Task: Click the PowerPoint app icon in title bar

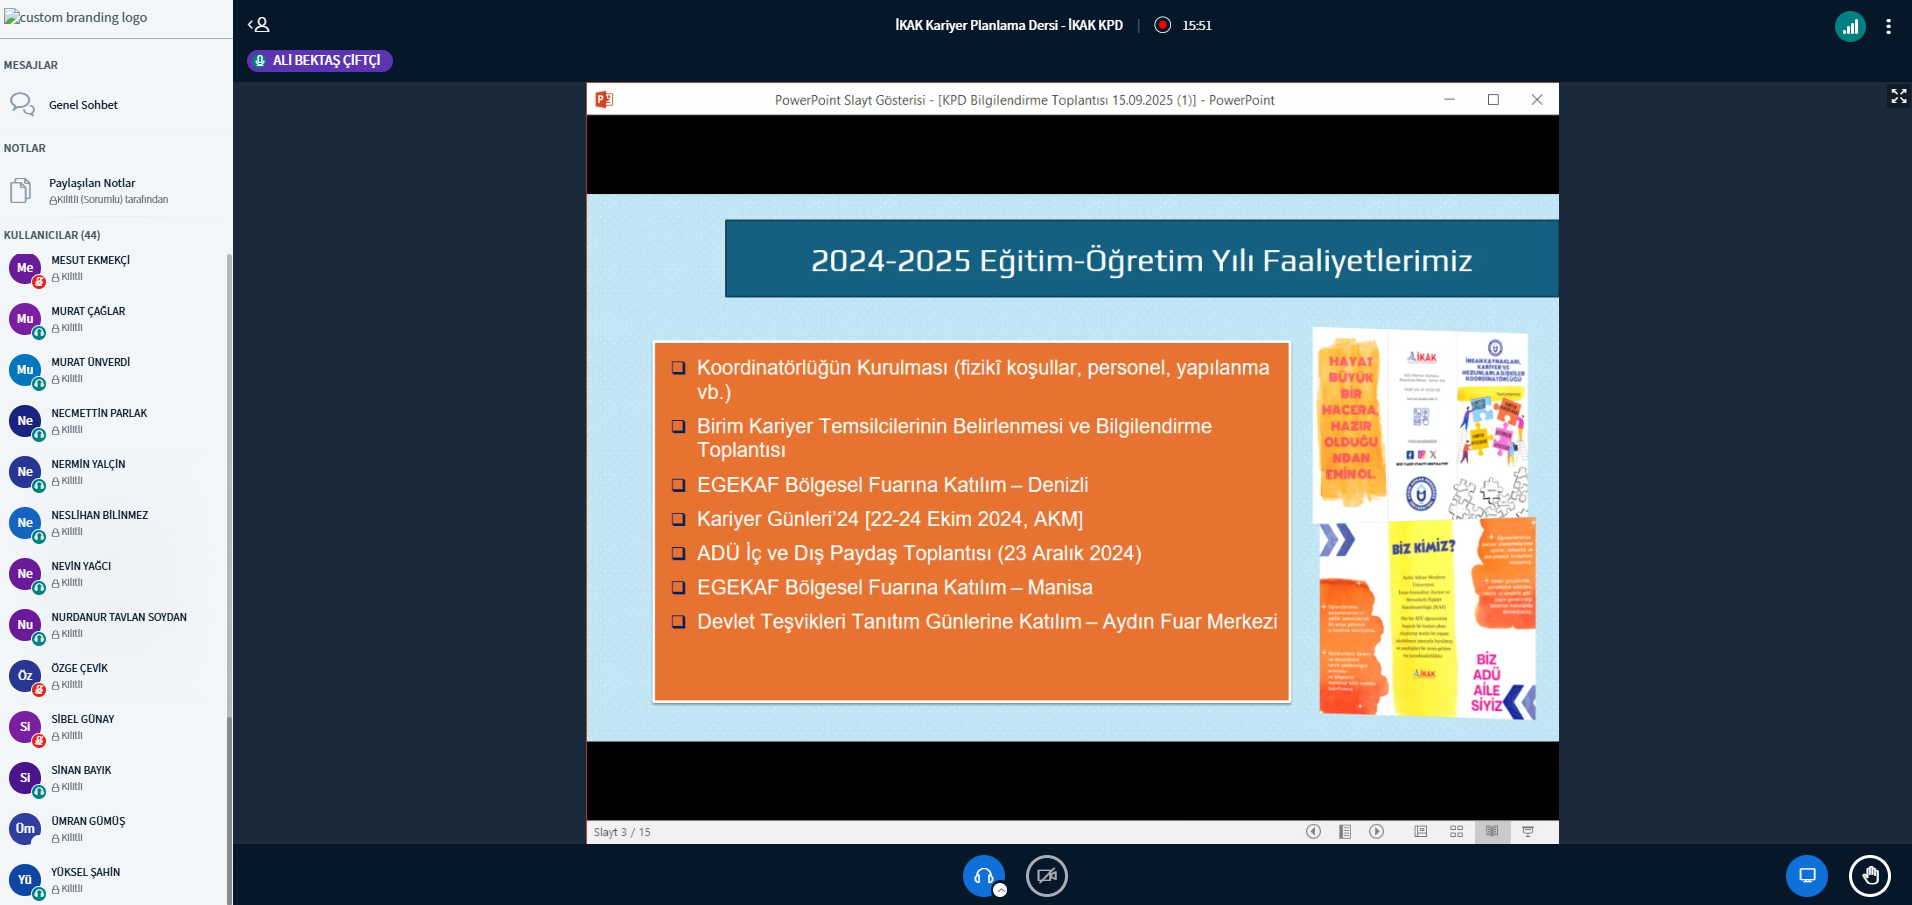Action: coord(604,99)
